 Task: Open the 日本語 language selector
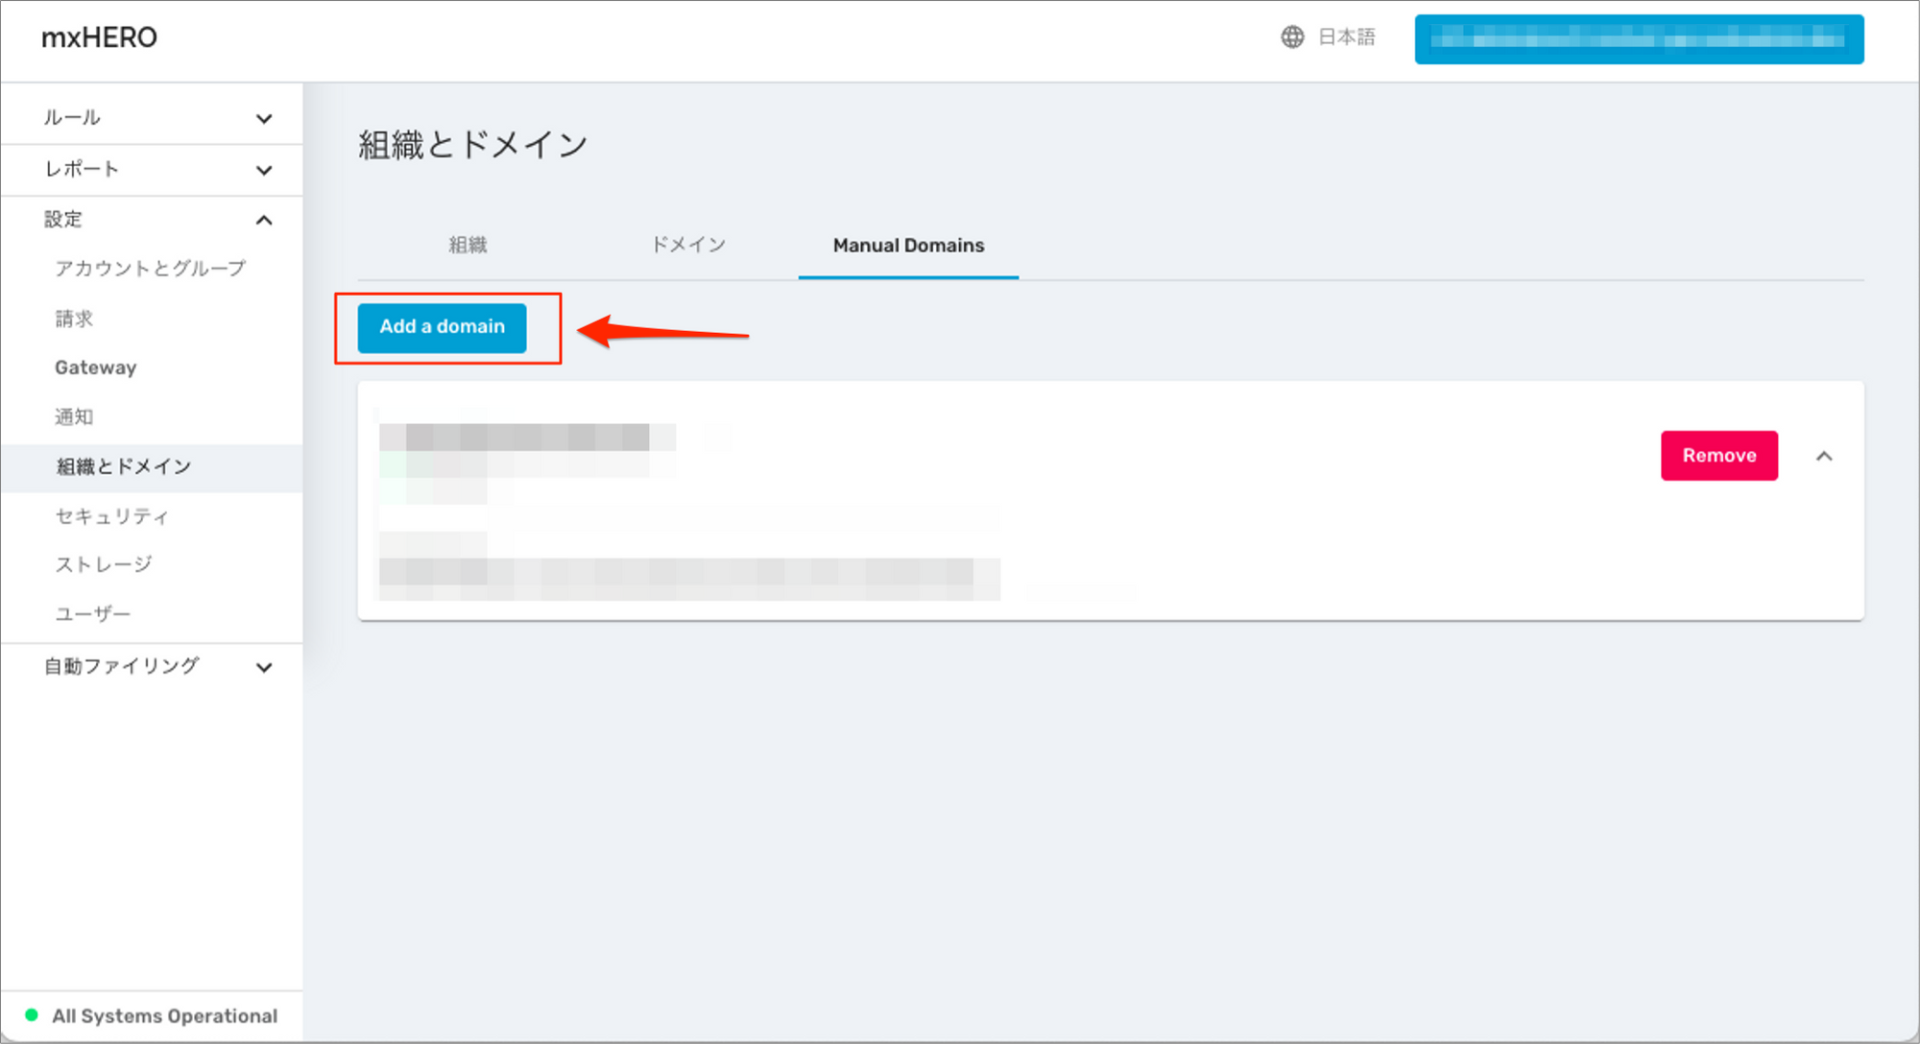pos(1345,37)
